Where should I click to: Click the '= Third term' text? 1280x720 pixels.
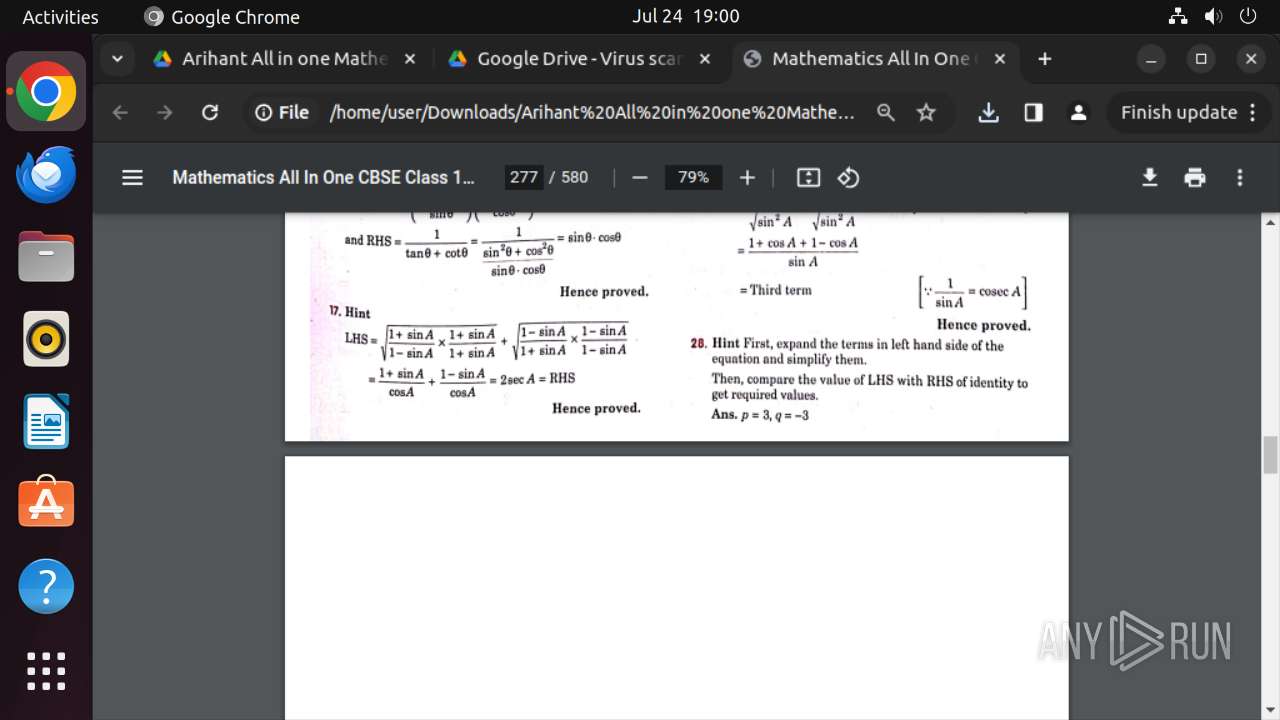point(775,290)
